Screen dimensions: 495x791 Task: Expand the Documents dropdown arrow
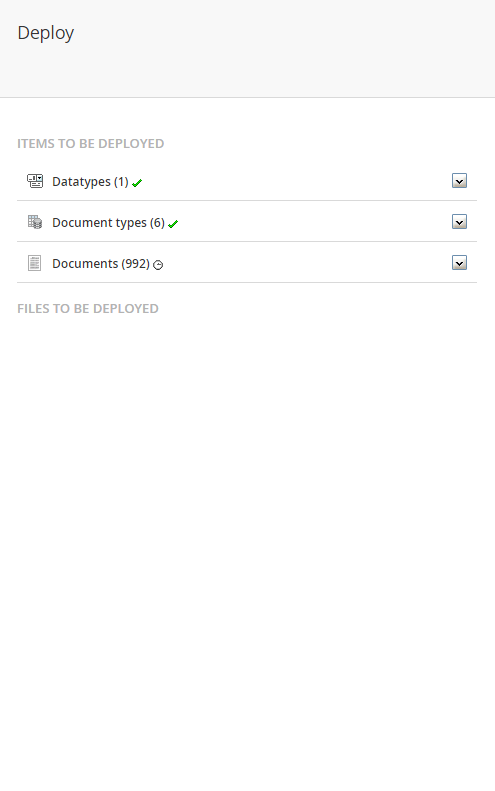459,262
